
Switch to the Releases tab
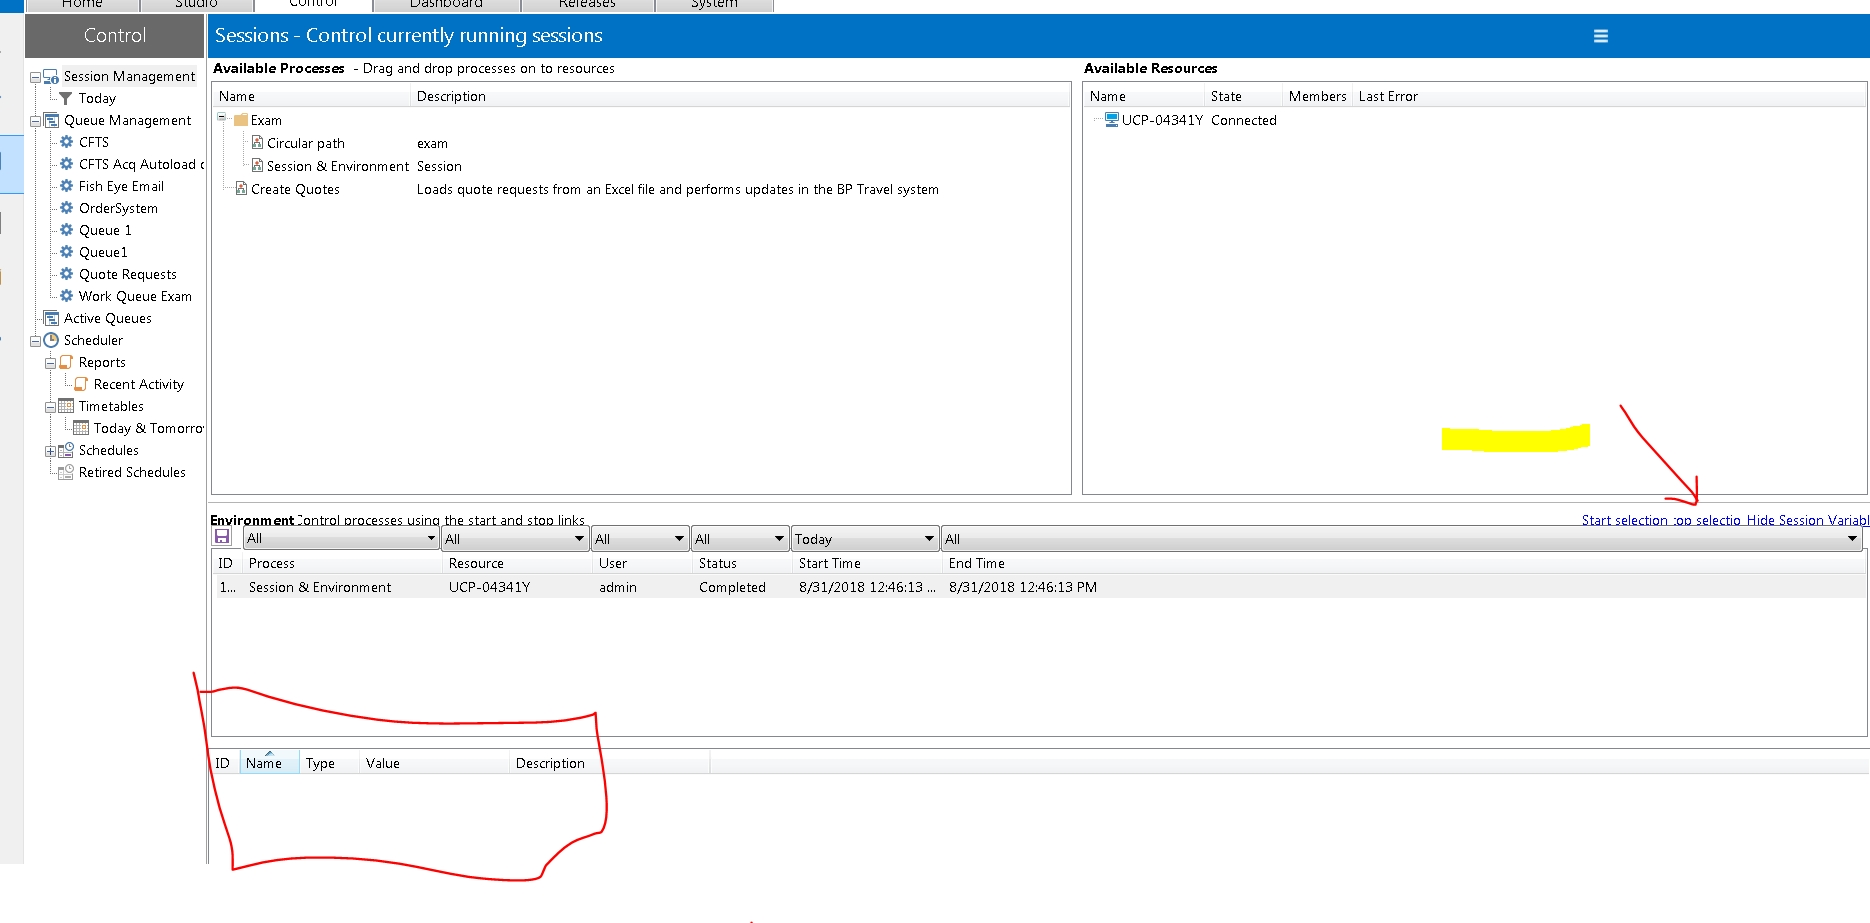tap(587, 4)
